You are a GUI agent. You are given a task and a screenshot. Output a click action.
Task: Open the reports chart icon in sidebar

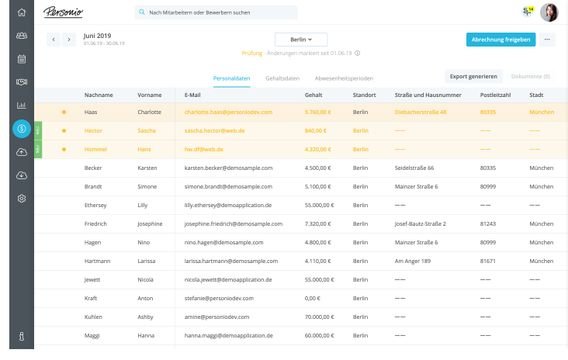22,105
